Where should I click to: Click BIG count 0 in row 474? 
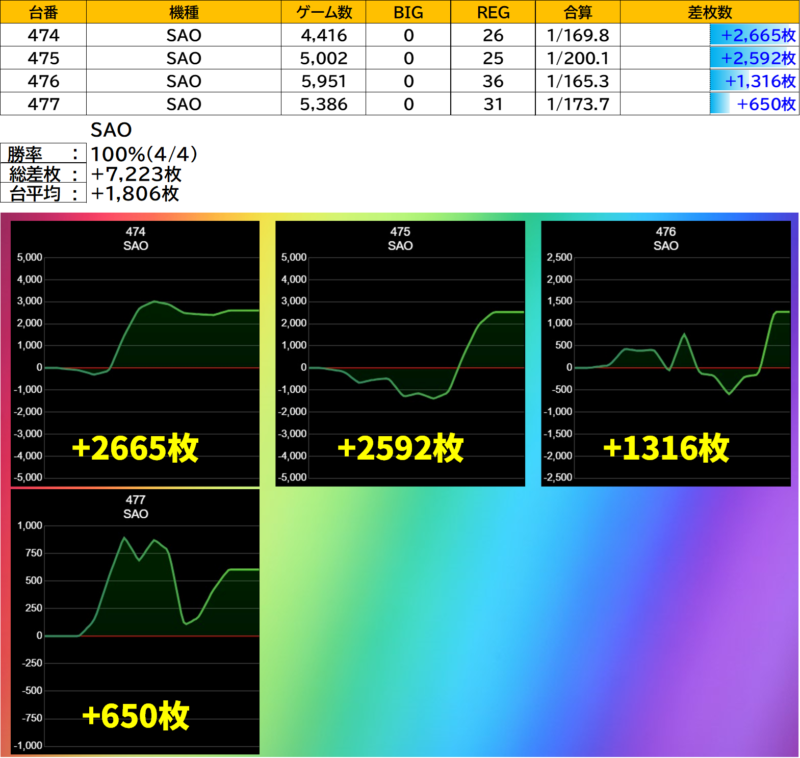pos(408,35)
